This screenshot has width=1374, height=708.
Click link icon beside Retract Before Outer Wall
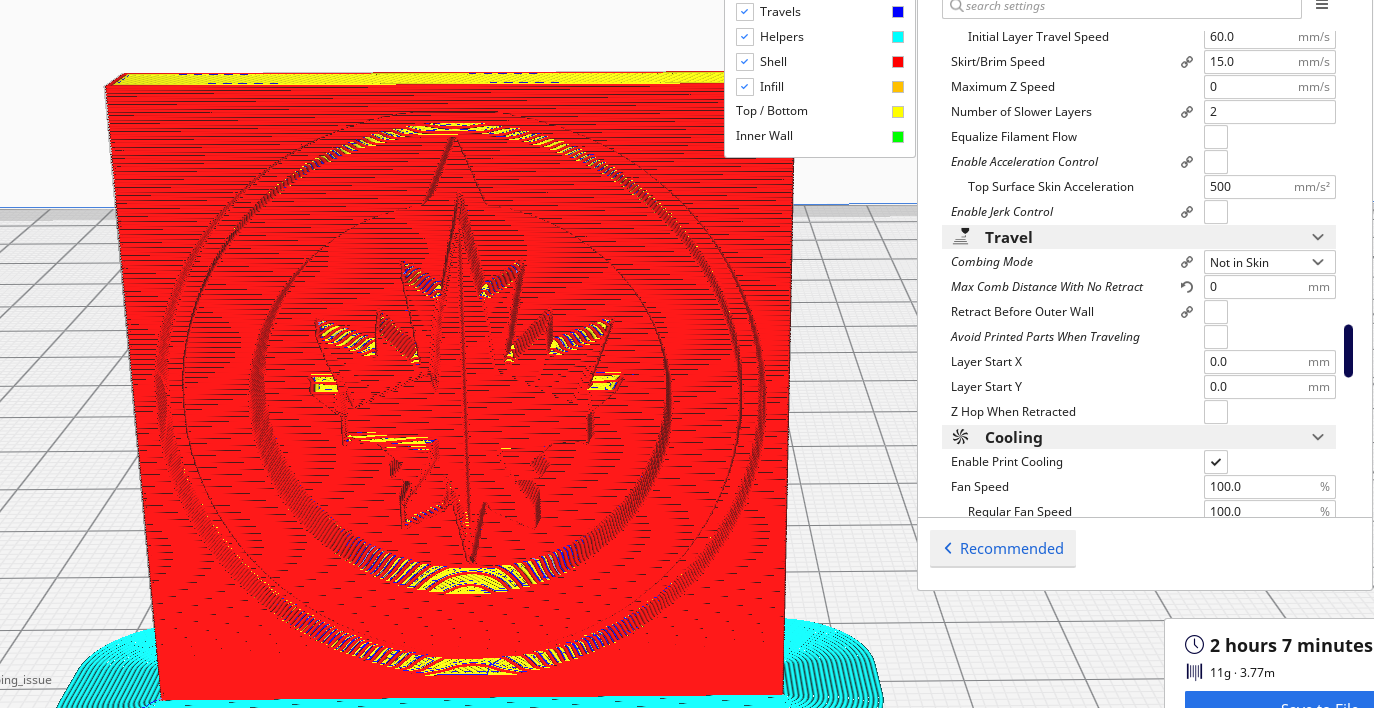coord(1187,312)
